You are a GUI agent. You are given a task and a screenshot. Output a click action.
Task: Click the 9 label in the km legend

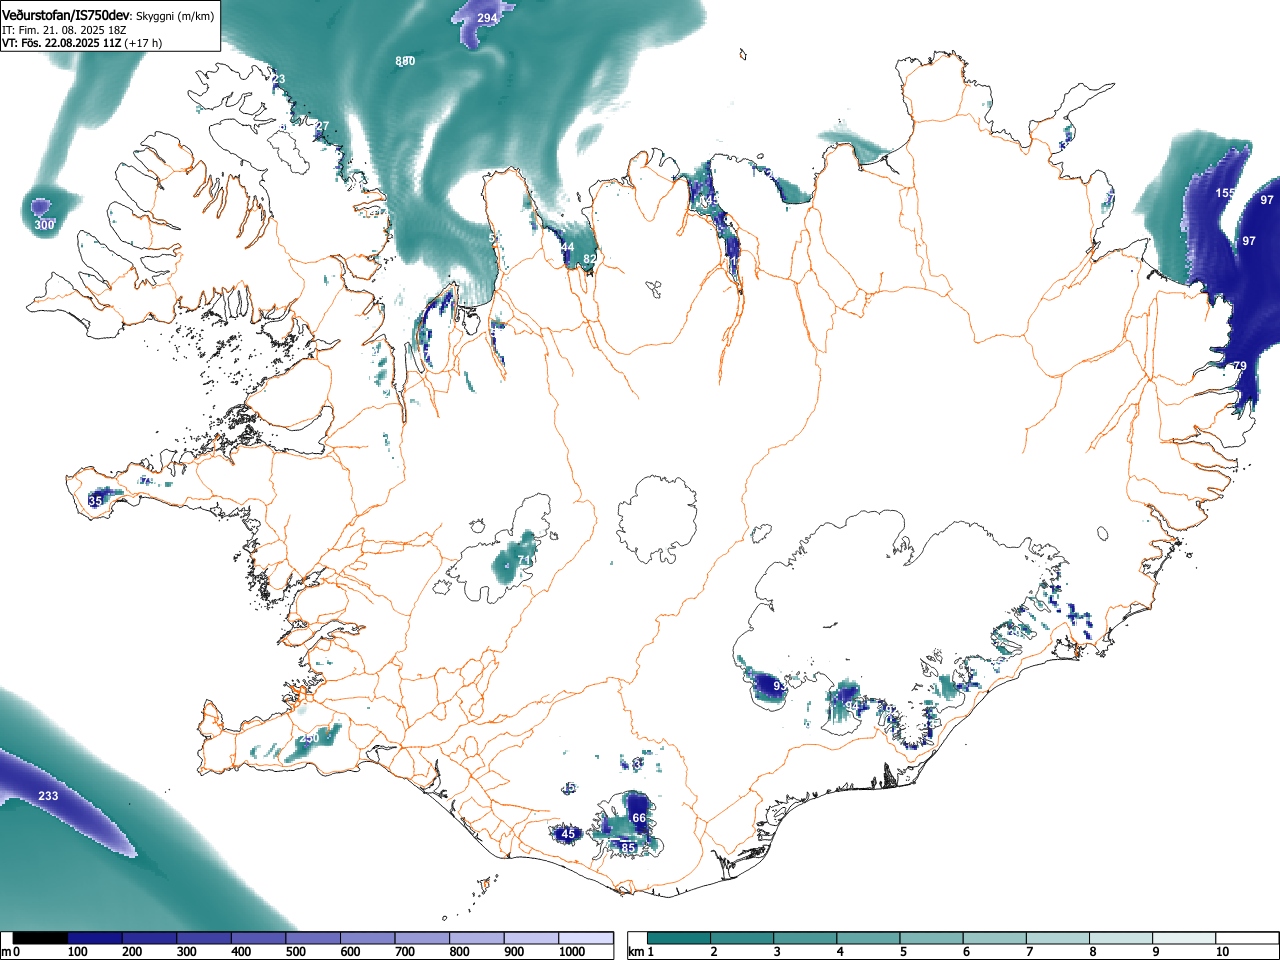[1155, 952]
